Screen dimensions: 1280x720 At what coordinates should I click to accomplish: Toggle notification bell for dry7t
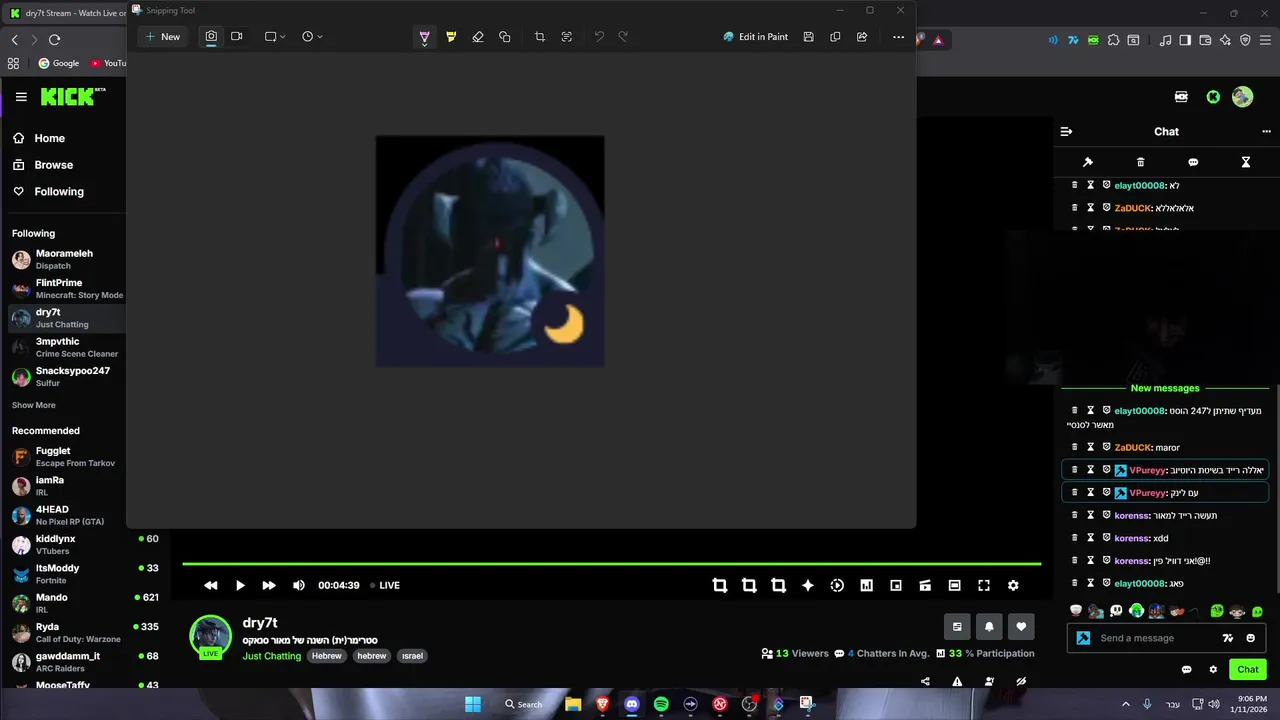989,627
